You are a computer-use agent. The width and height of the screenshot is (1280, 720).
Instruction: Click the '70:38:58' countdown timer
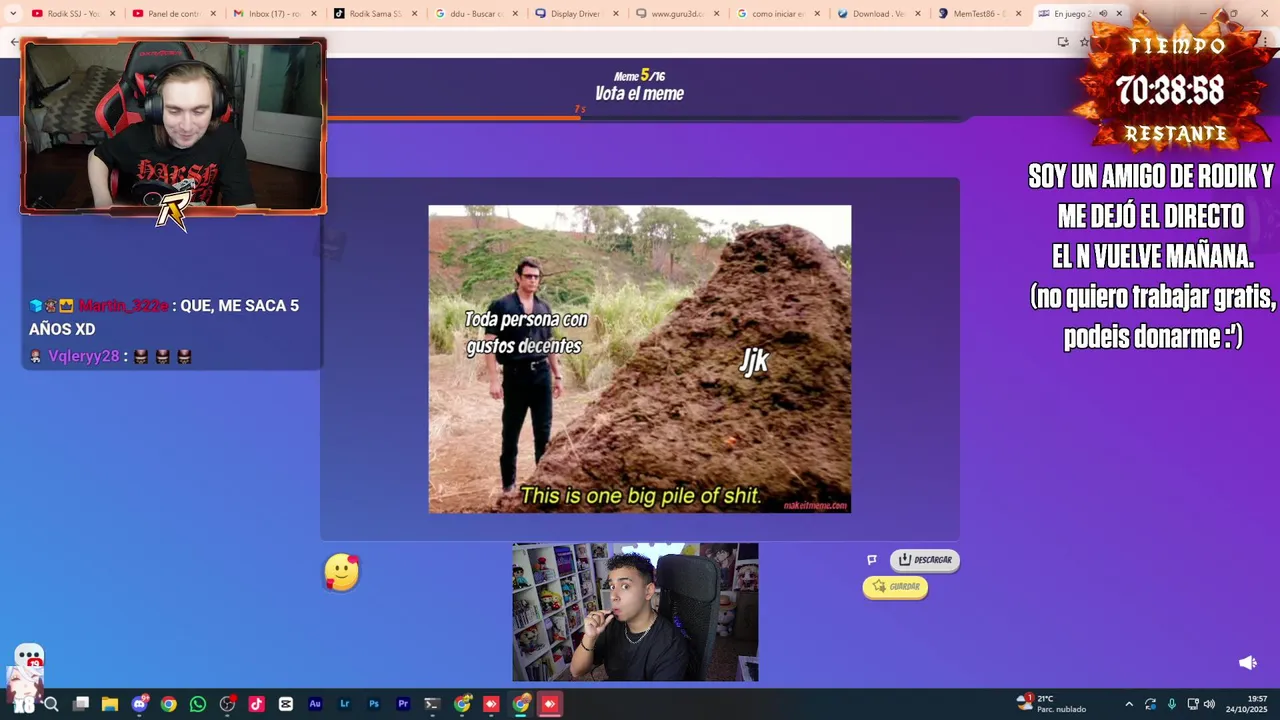coord(1170,91)
